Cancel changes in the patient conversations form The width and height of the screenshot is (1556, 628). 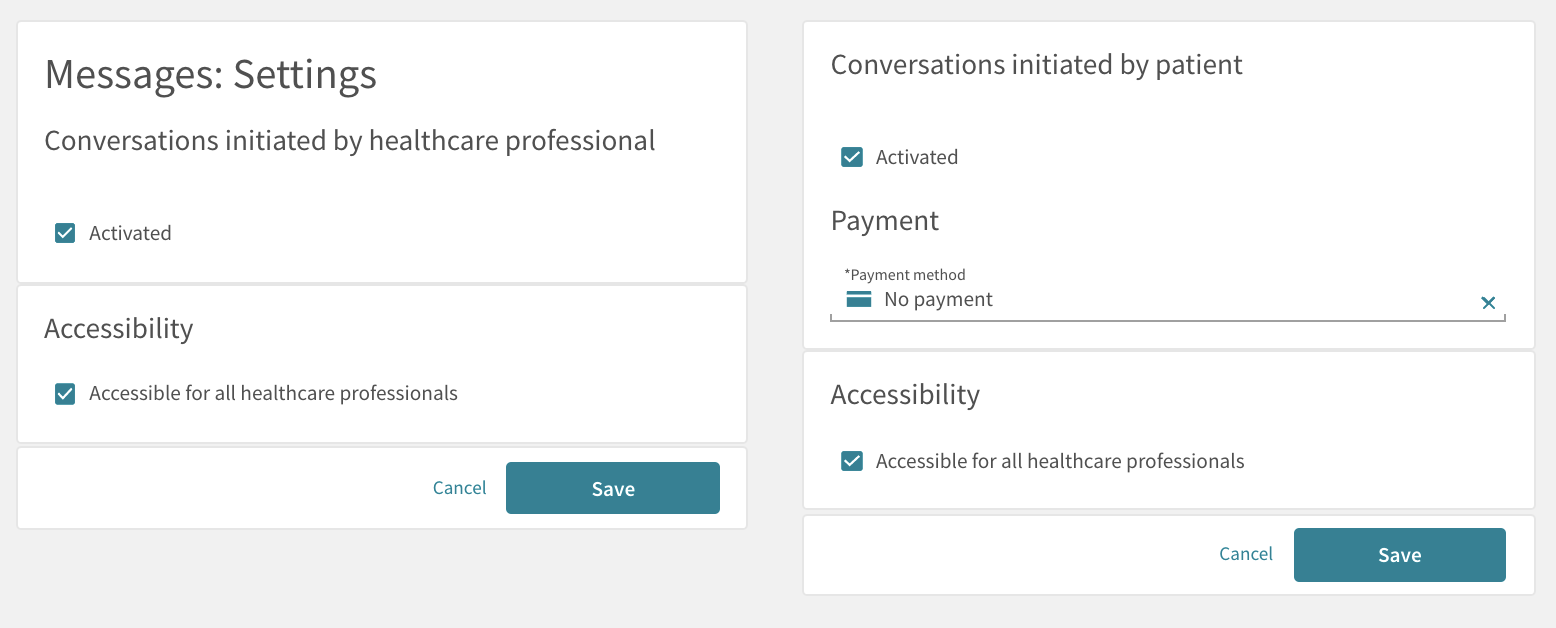click(1246, 554)
